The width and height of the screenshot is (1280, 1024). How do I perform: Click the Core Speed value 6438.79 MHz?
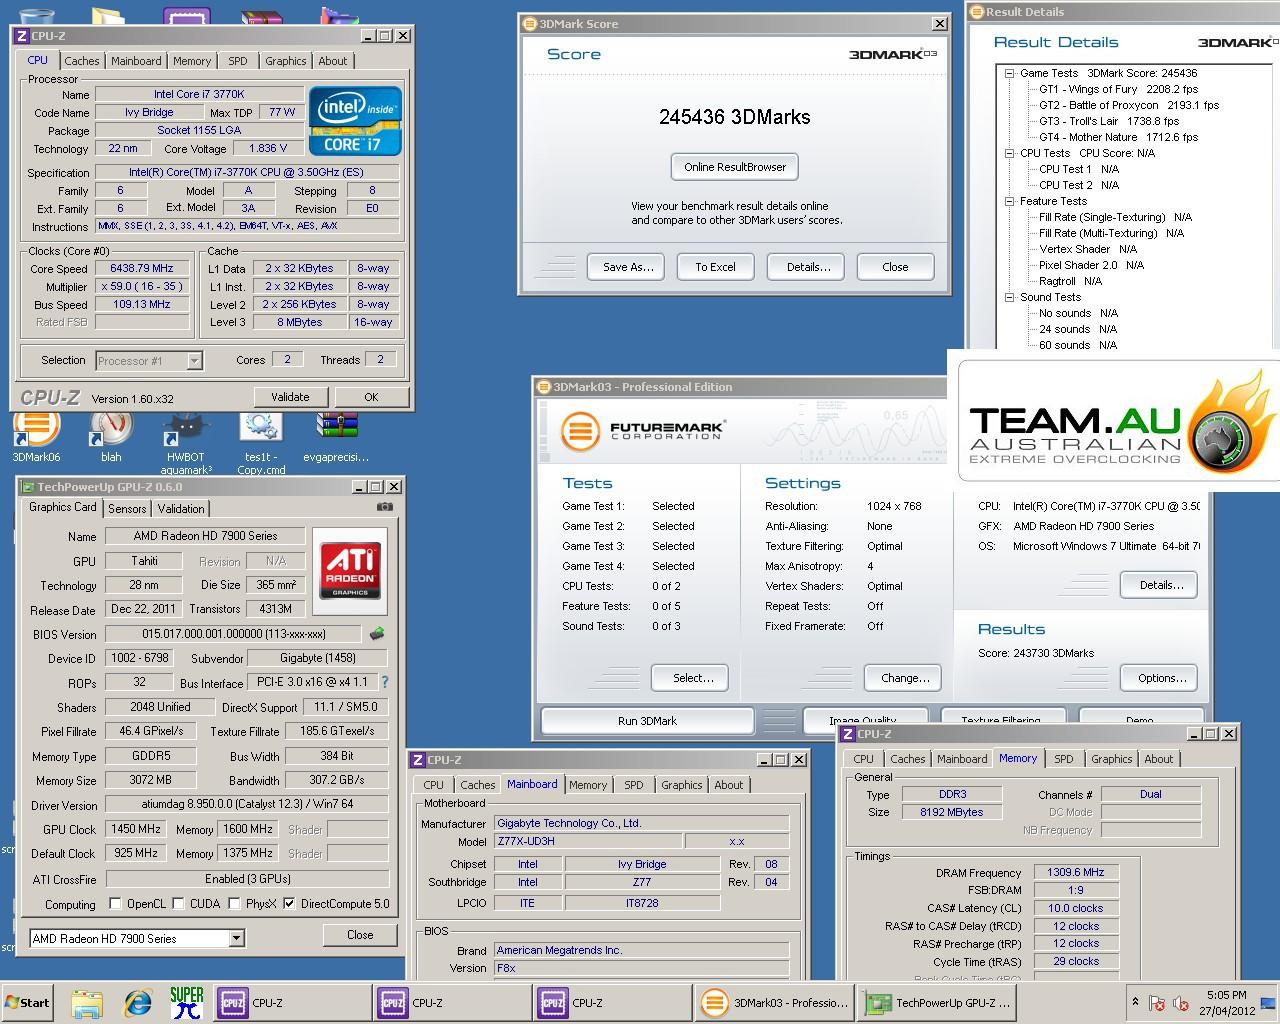tap(142, 268)
